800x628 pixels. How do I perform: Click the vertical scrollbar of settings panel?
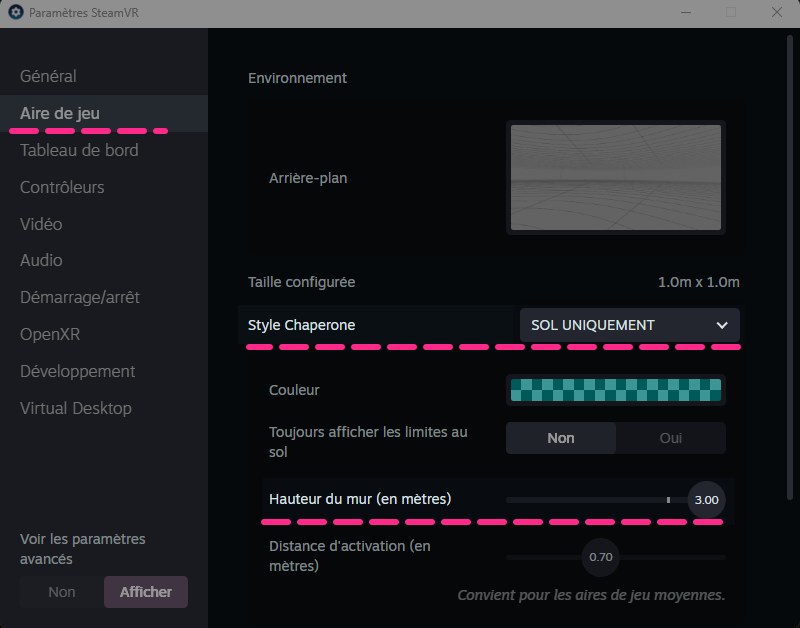point(790,265)
